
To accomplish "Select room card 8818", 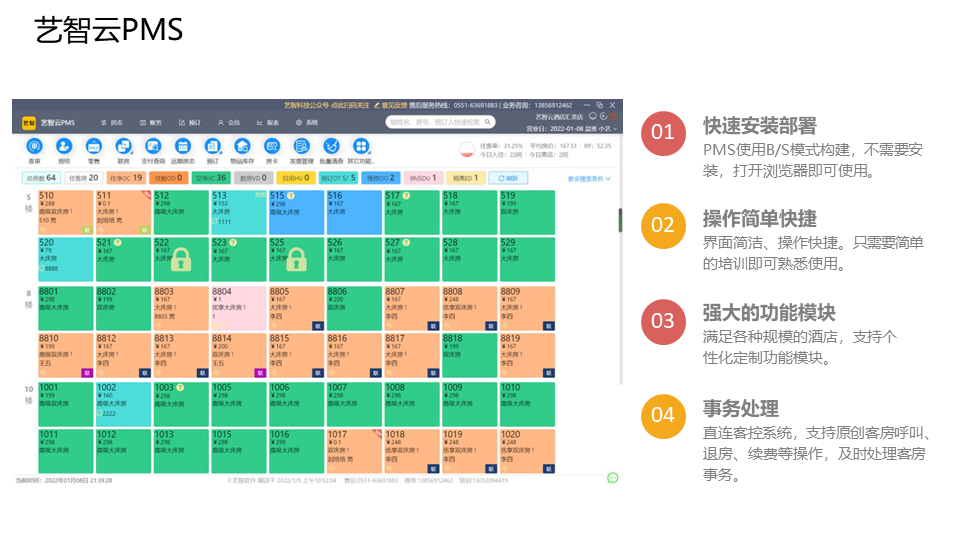I will click(x=470, y=355).
